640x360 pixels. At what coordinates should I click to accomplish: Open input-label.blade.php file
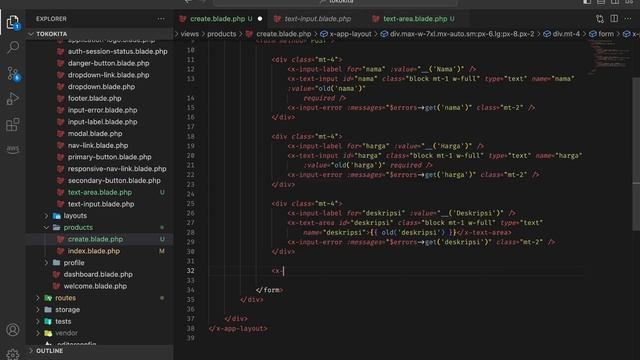point(102,122)
